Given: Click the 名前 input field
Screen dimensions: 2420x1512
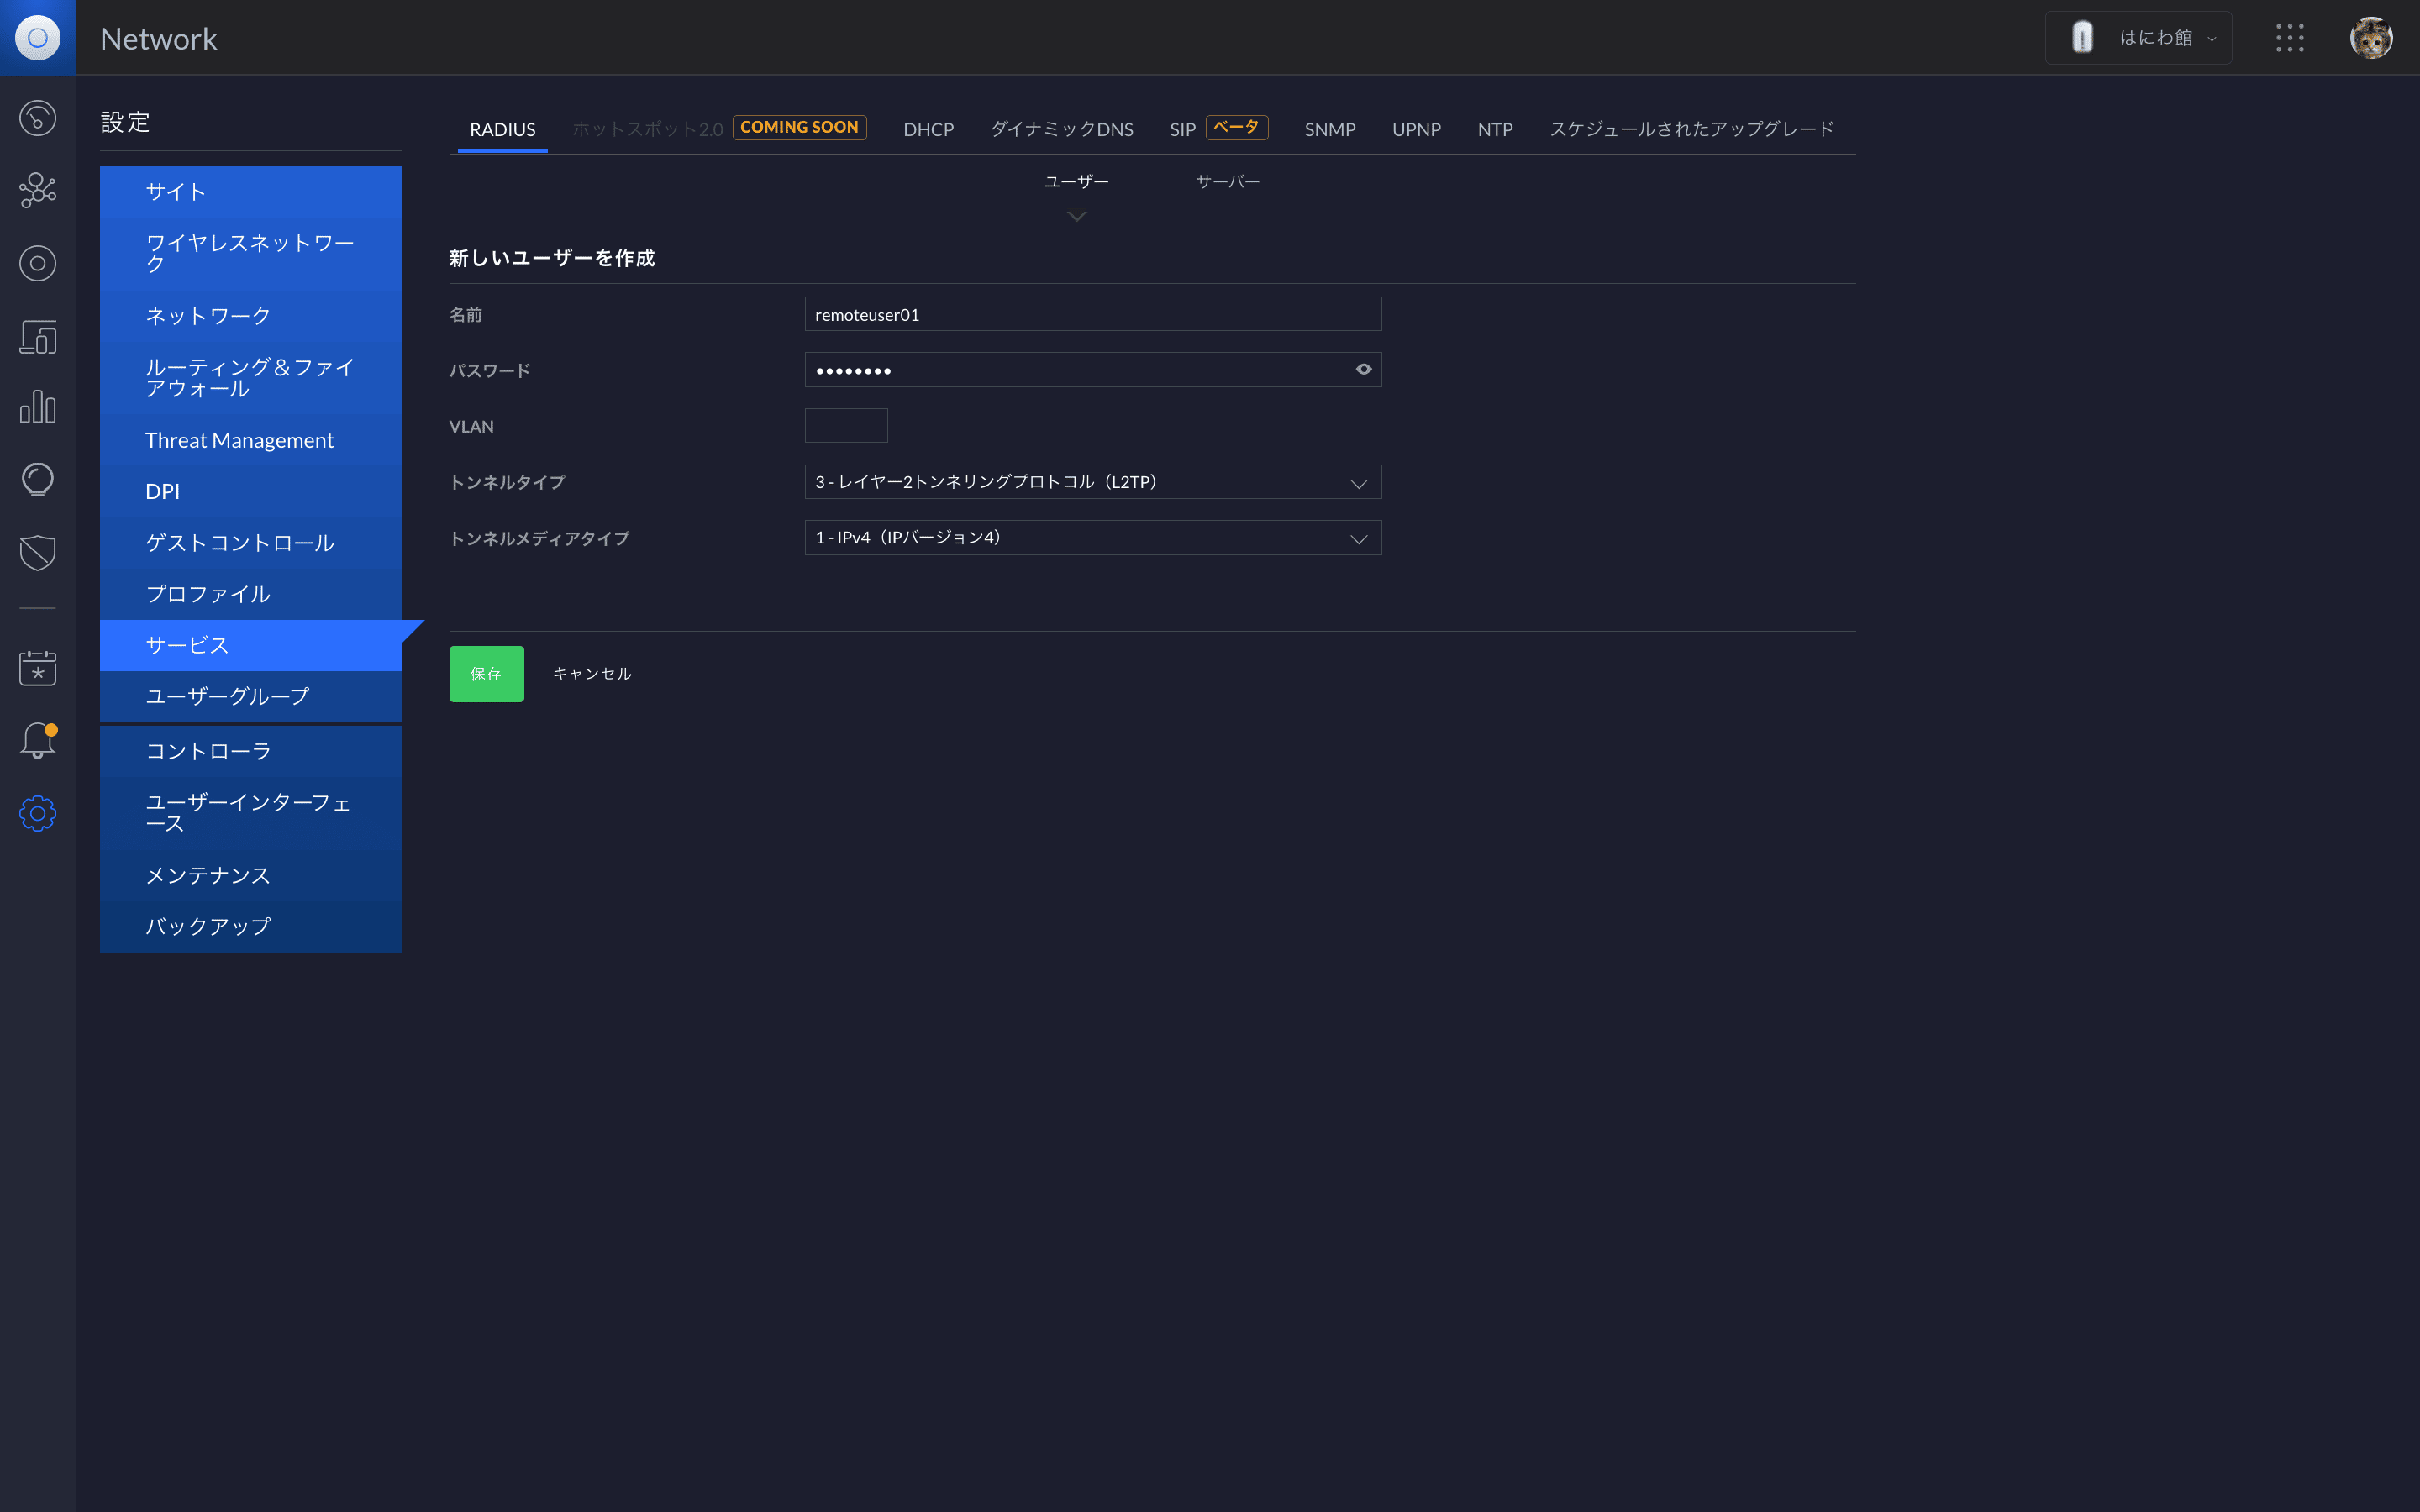Looking at the screenshot, I should (x=1093, y=314).
